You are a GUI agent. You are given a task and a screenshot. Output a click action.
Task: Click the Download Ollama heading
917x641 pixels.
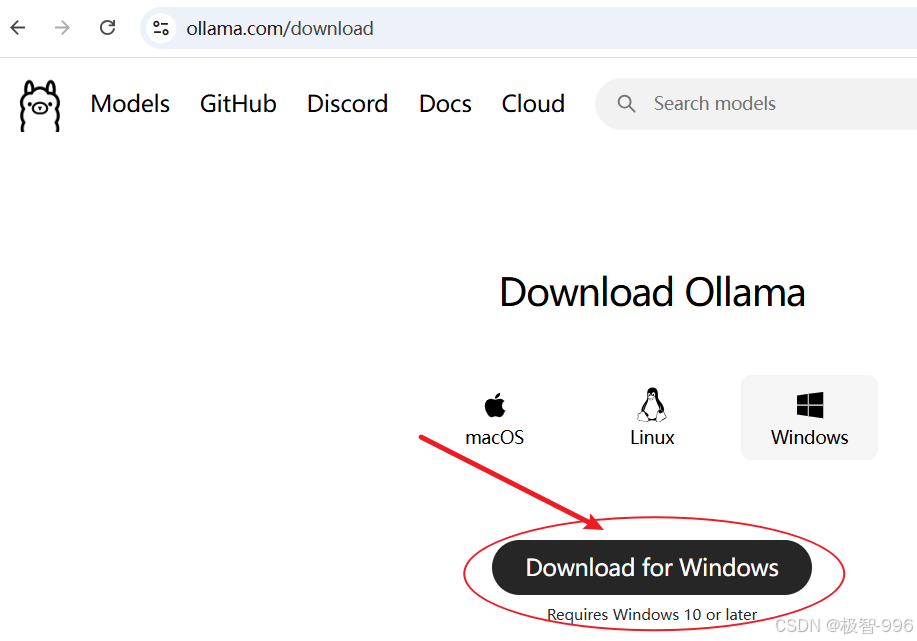point(652,292)
